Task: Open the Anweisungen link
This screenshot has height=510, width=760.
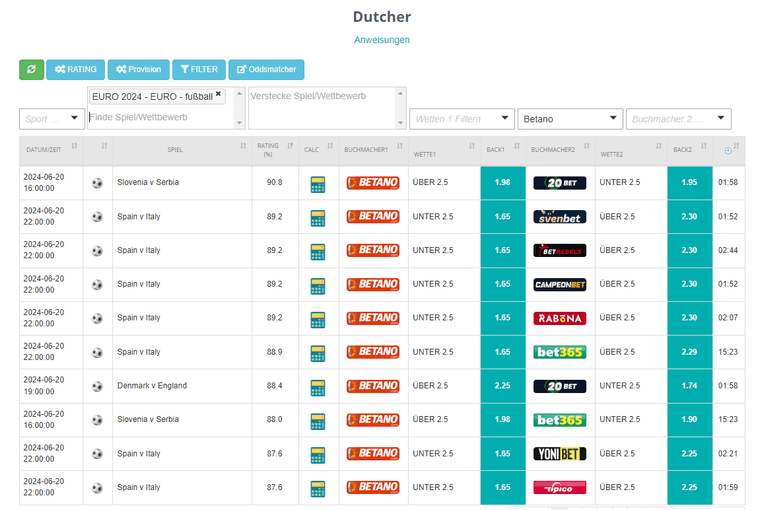Action: click(x=381, y=40)
